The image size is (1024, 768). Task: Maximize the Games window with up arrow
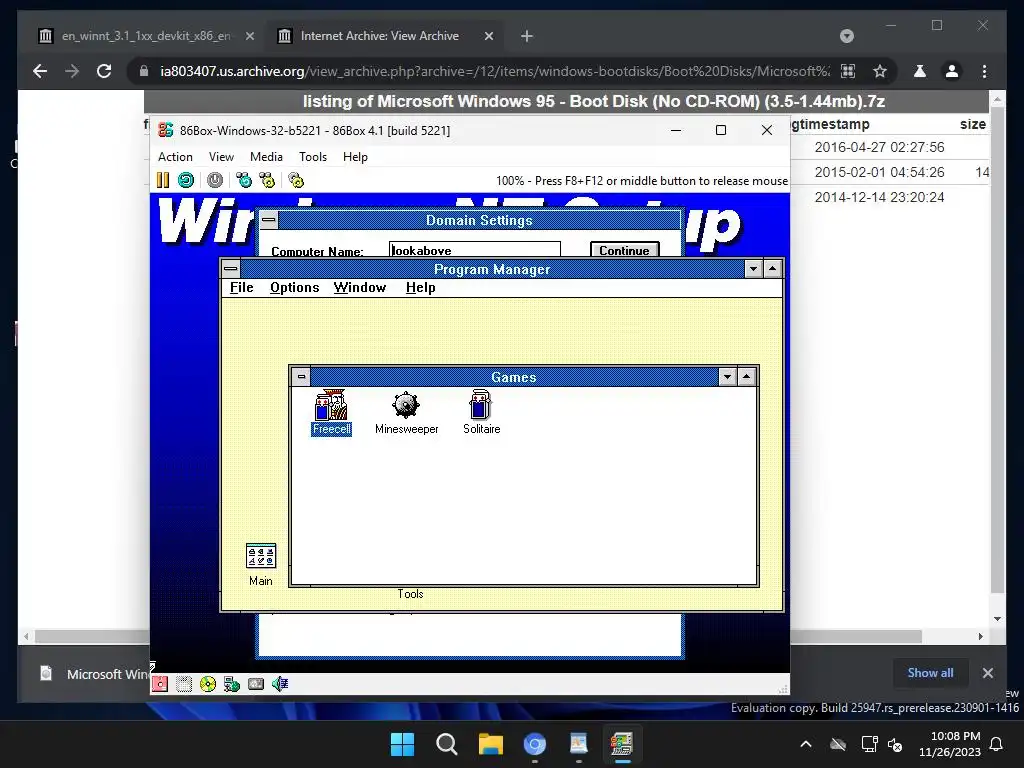point(746,377)
